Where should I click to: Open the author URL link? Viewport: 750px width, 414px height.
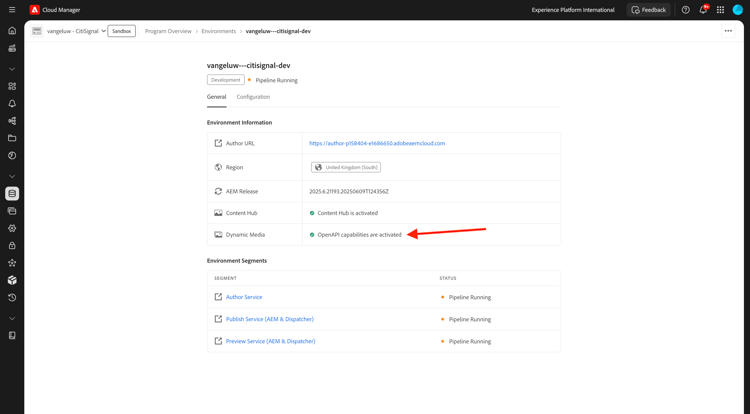pos(377,143)
